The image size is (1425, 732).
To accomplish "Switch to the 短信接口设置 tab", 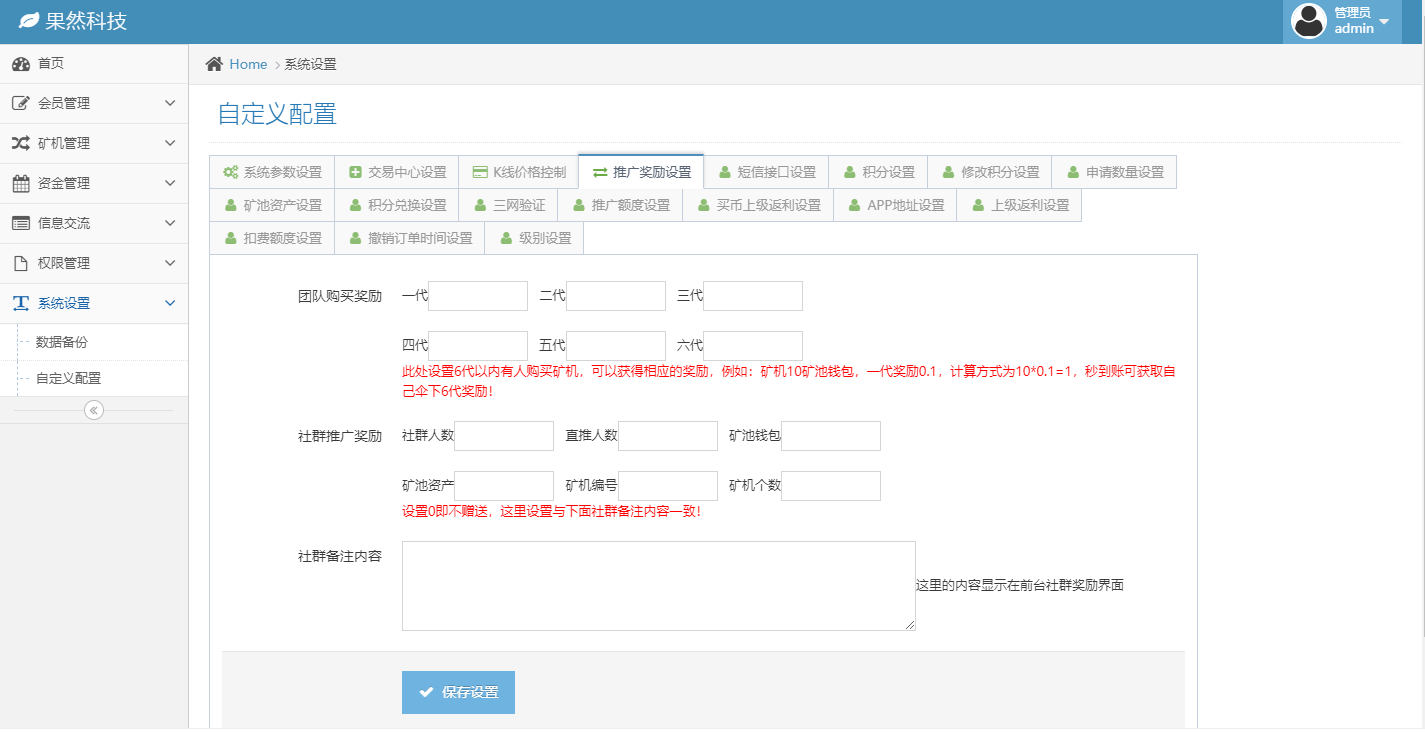I will [x=766, y=172].
